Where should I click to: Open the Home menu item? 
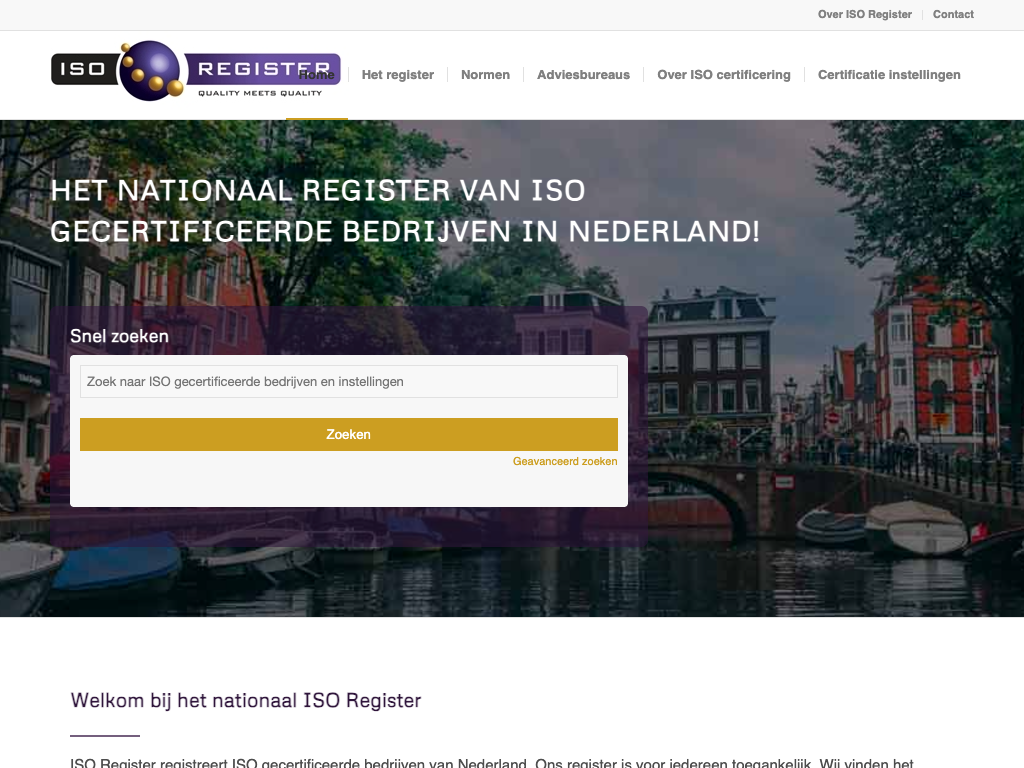(x=317, y=75)
